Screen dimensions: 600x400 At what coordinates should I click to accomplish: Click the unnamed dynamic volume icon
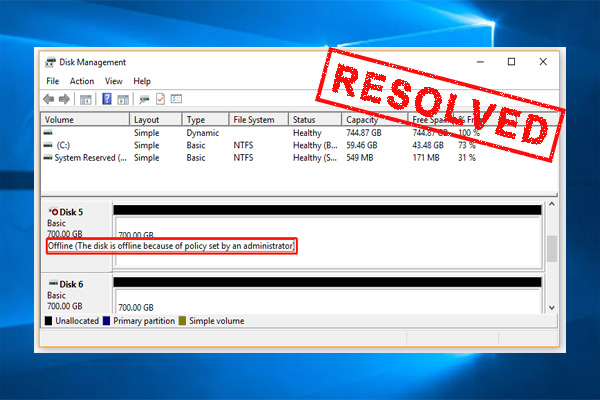coord(48,132)
